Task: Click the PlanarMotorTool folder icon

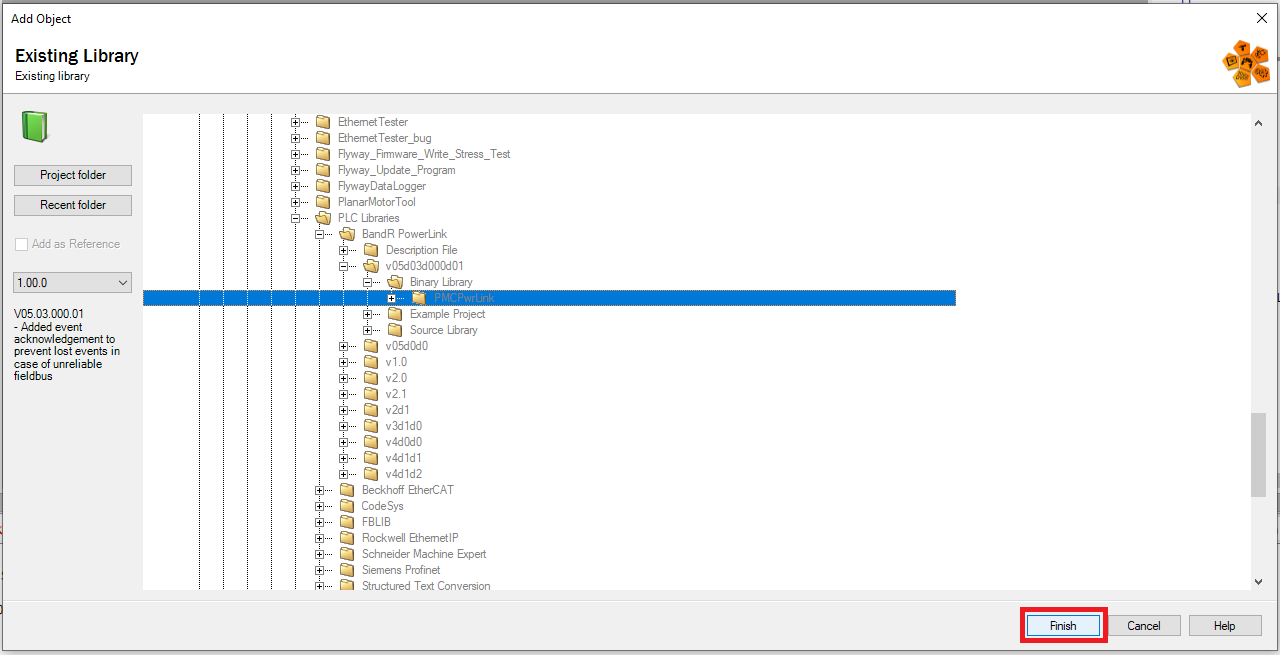Action: [x=323, y=202]
